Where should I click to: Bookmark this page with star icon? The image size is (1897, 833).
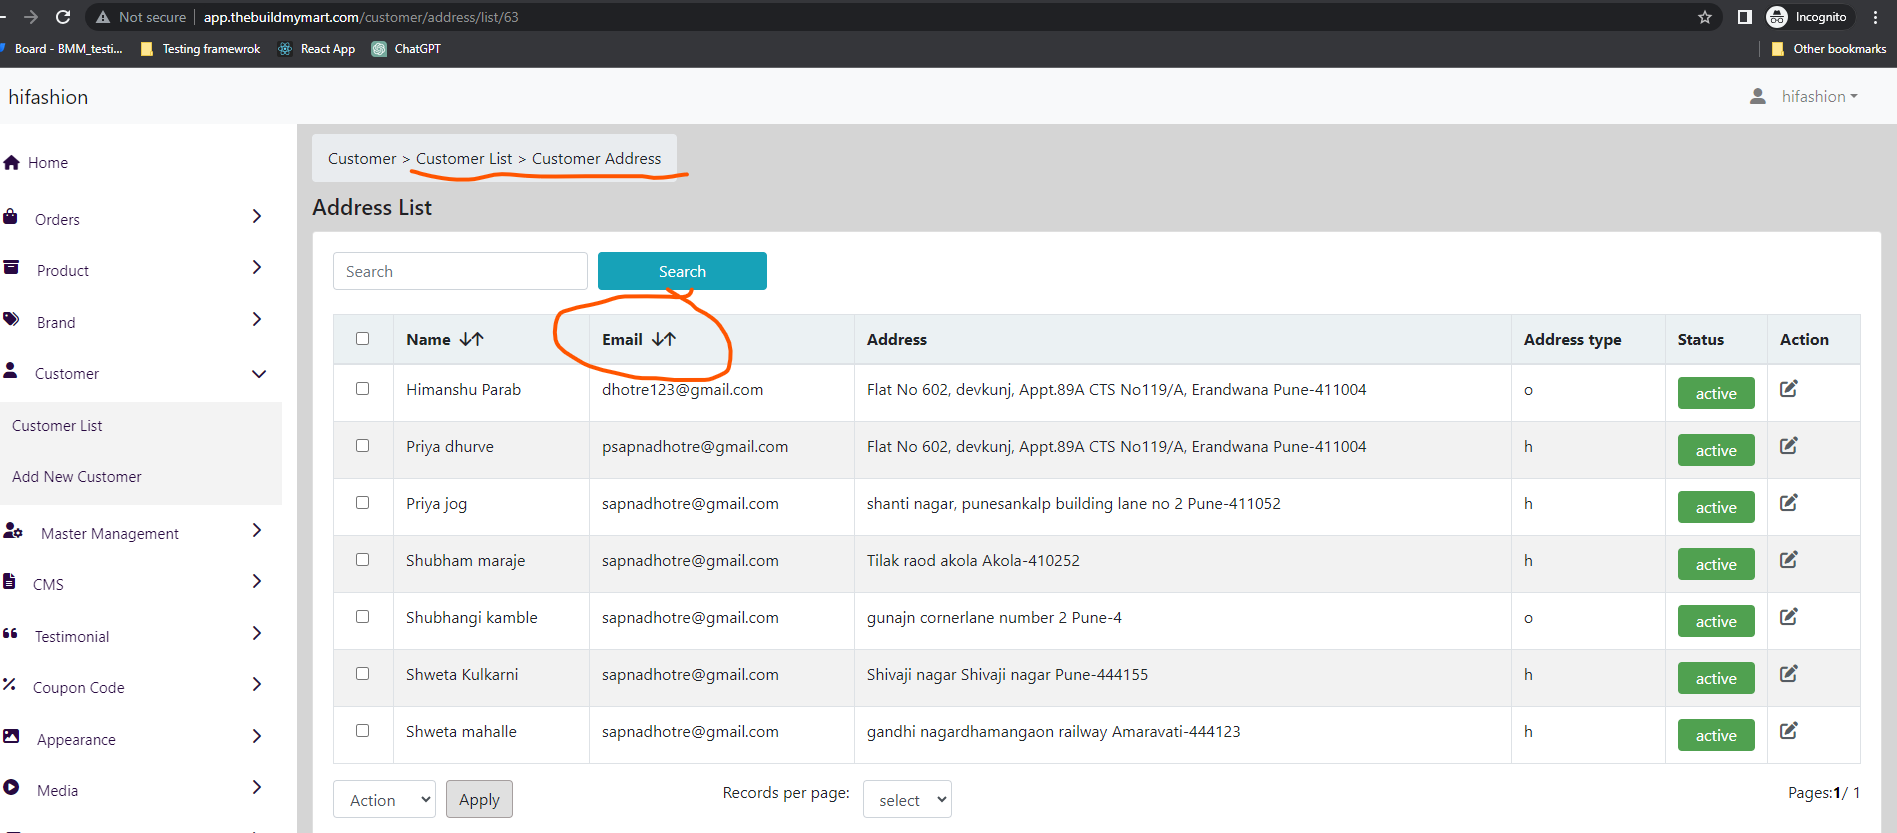[1705, 17]
